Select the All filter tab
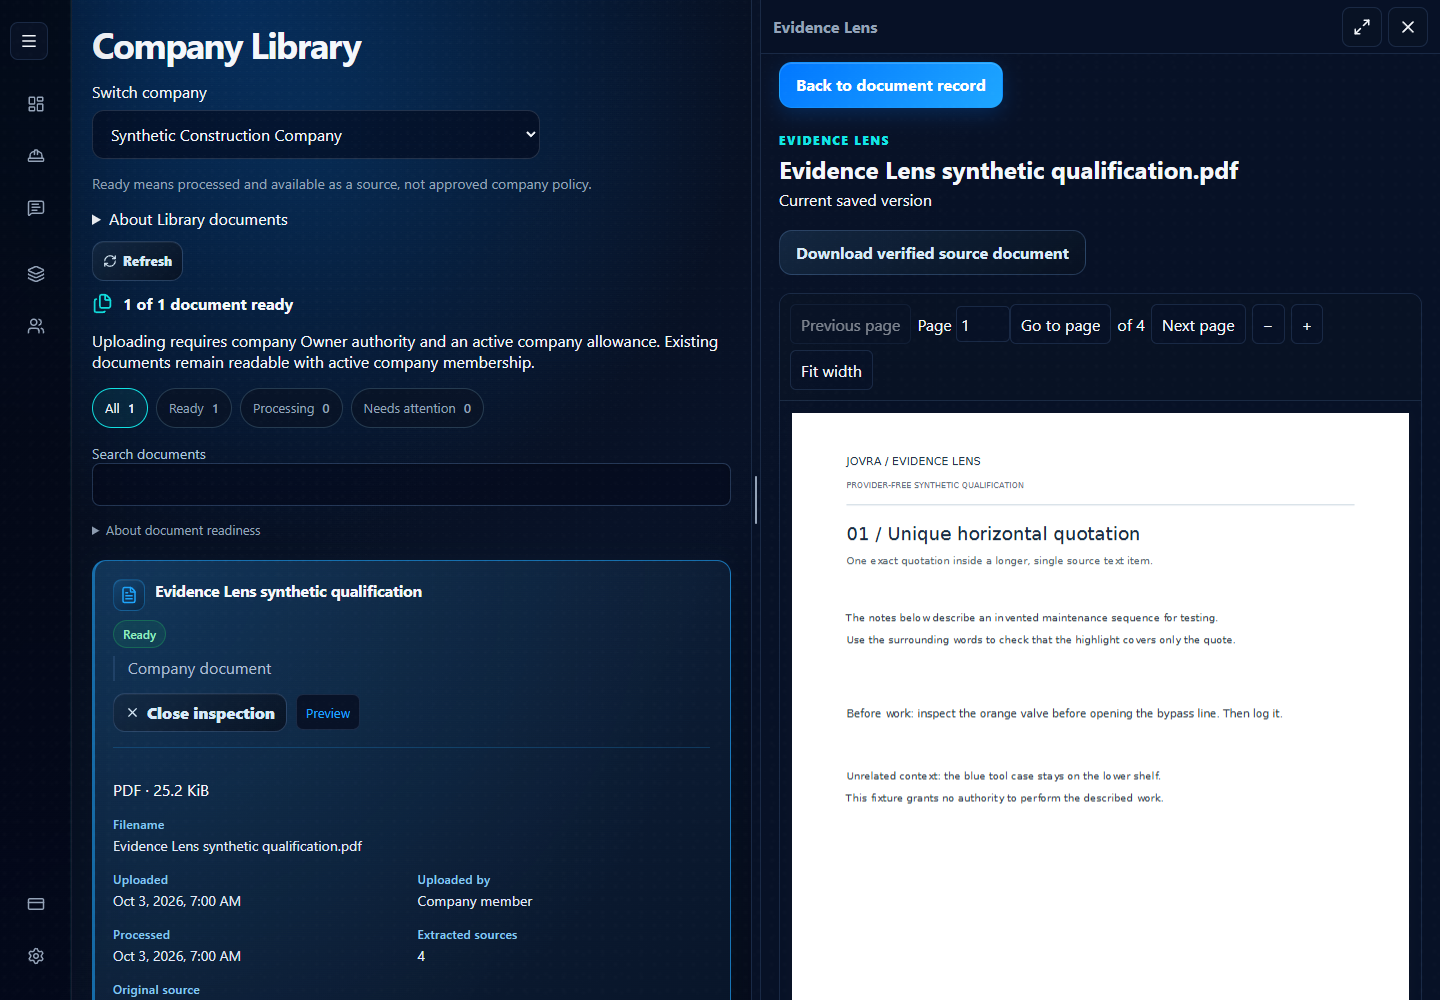This screenshot has height=1000, width=1440. coord(120,408)
